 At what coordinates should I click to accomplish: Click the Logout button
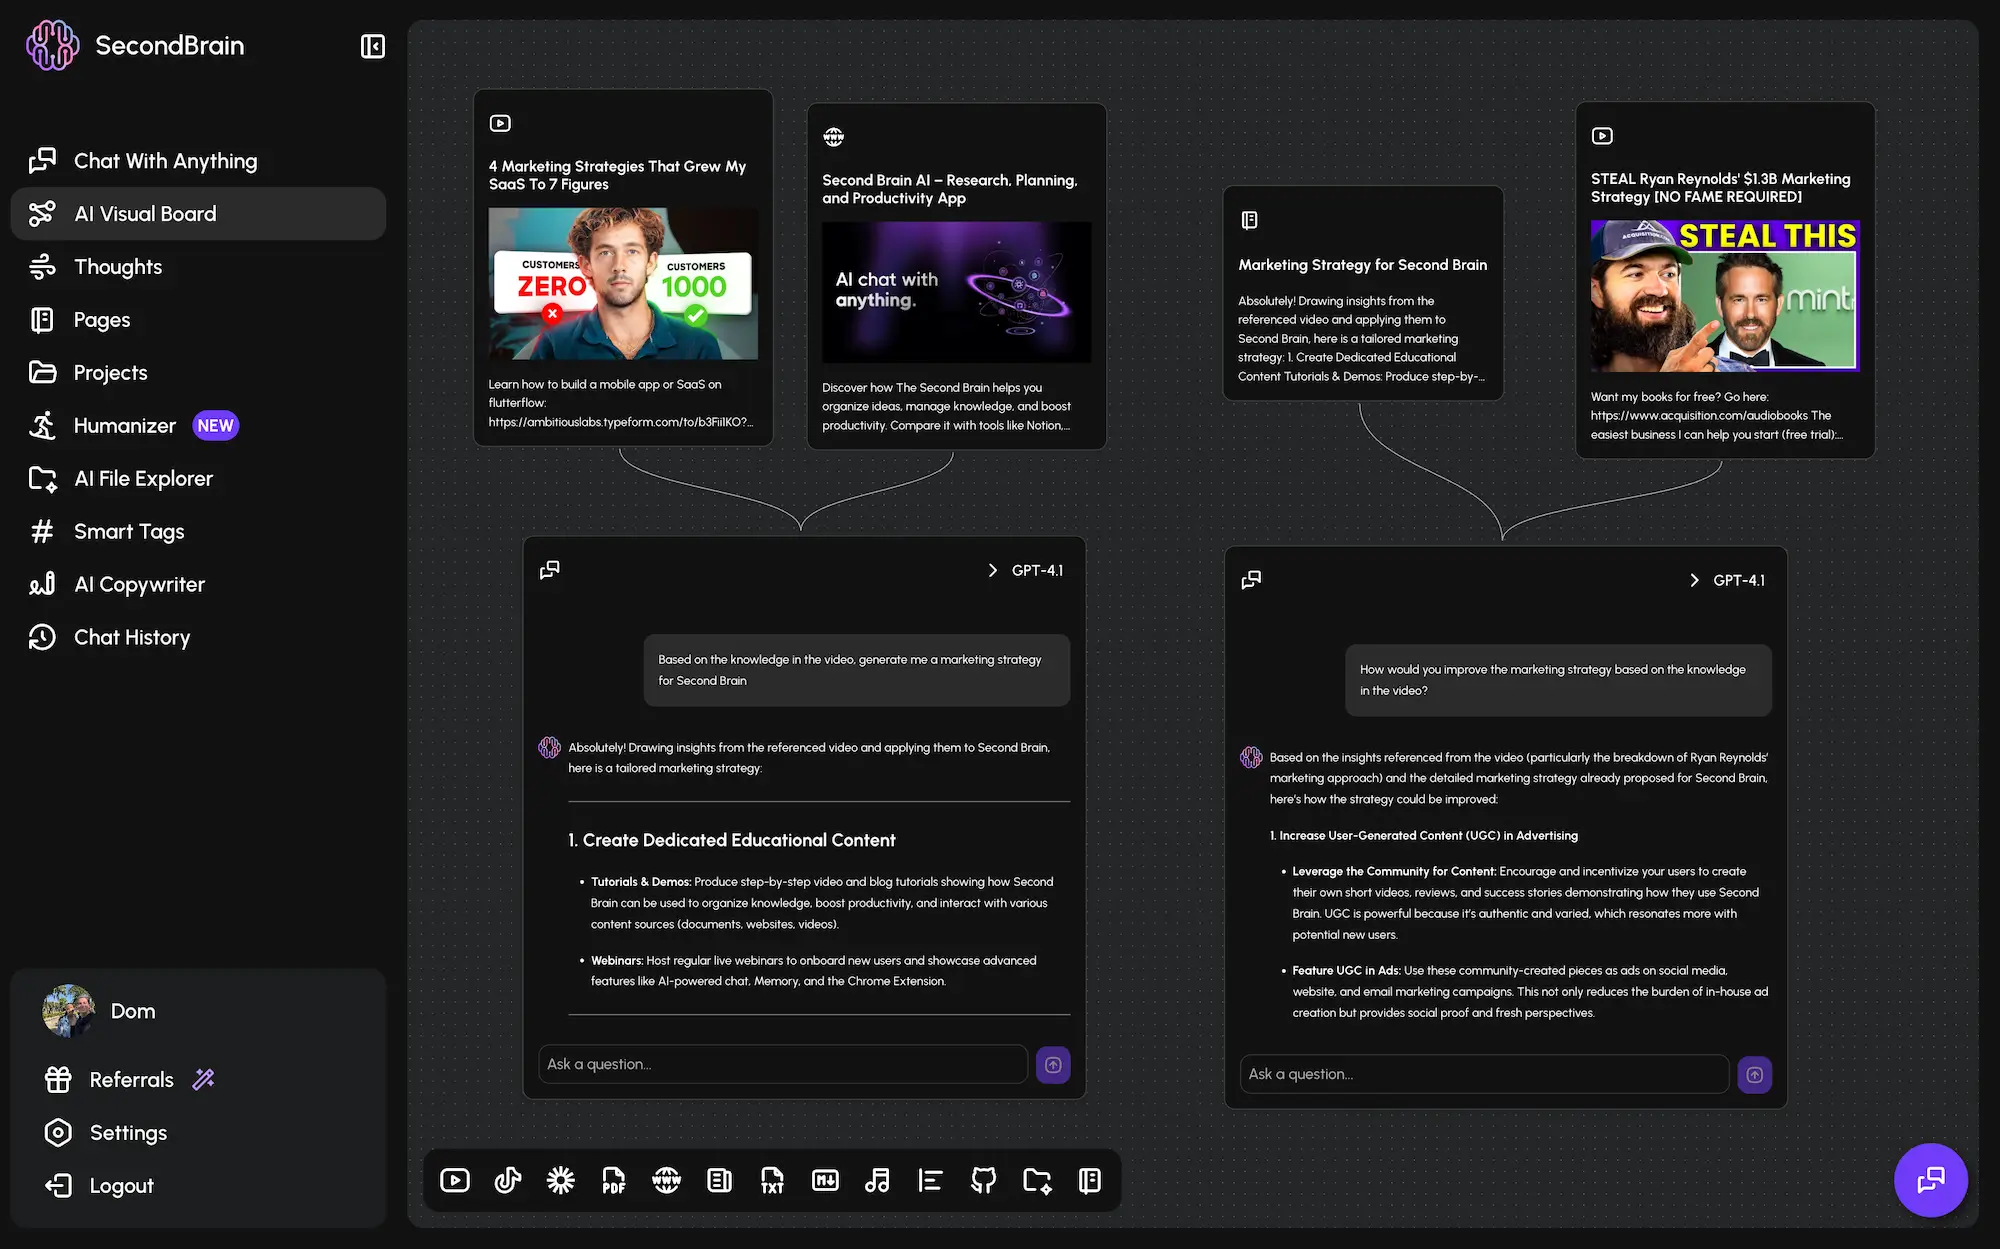pos(120,1185)
